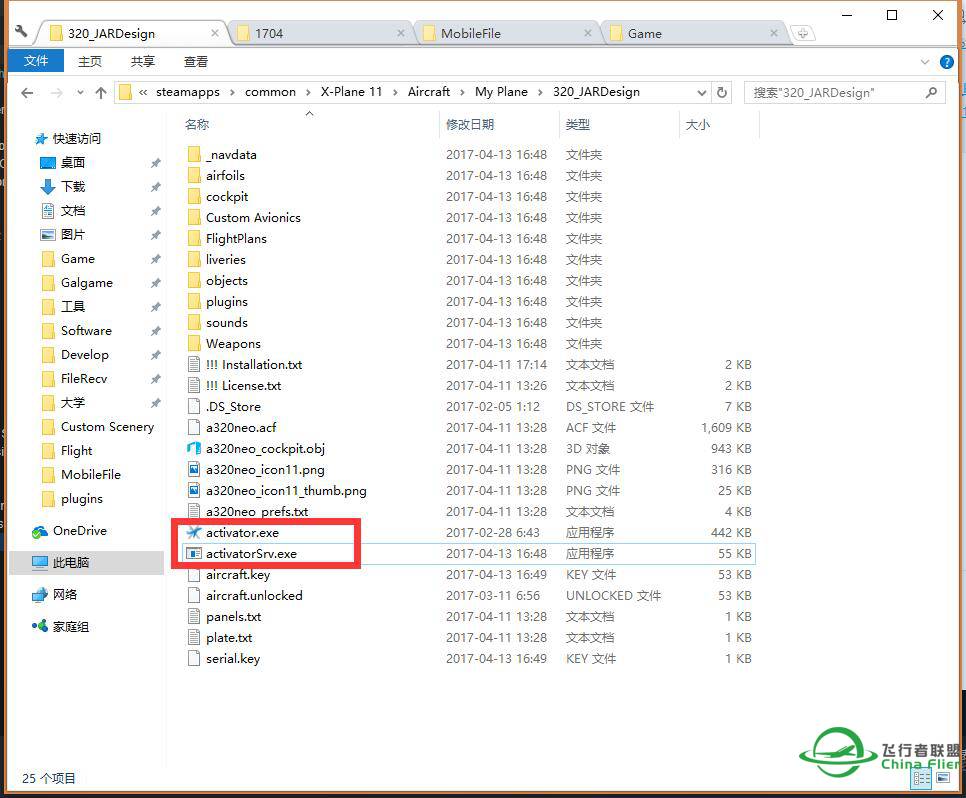Close the 1704 tab
This screenshot has height=798, width=966.
401,33
